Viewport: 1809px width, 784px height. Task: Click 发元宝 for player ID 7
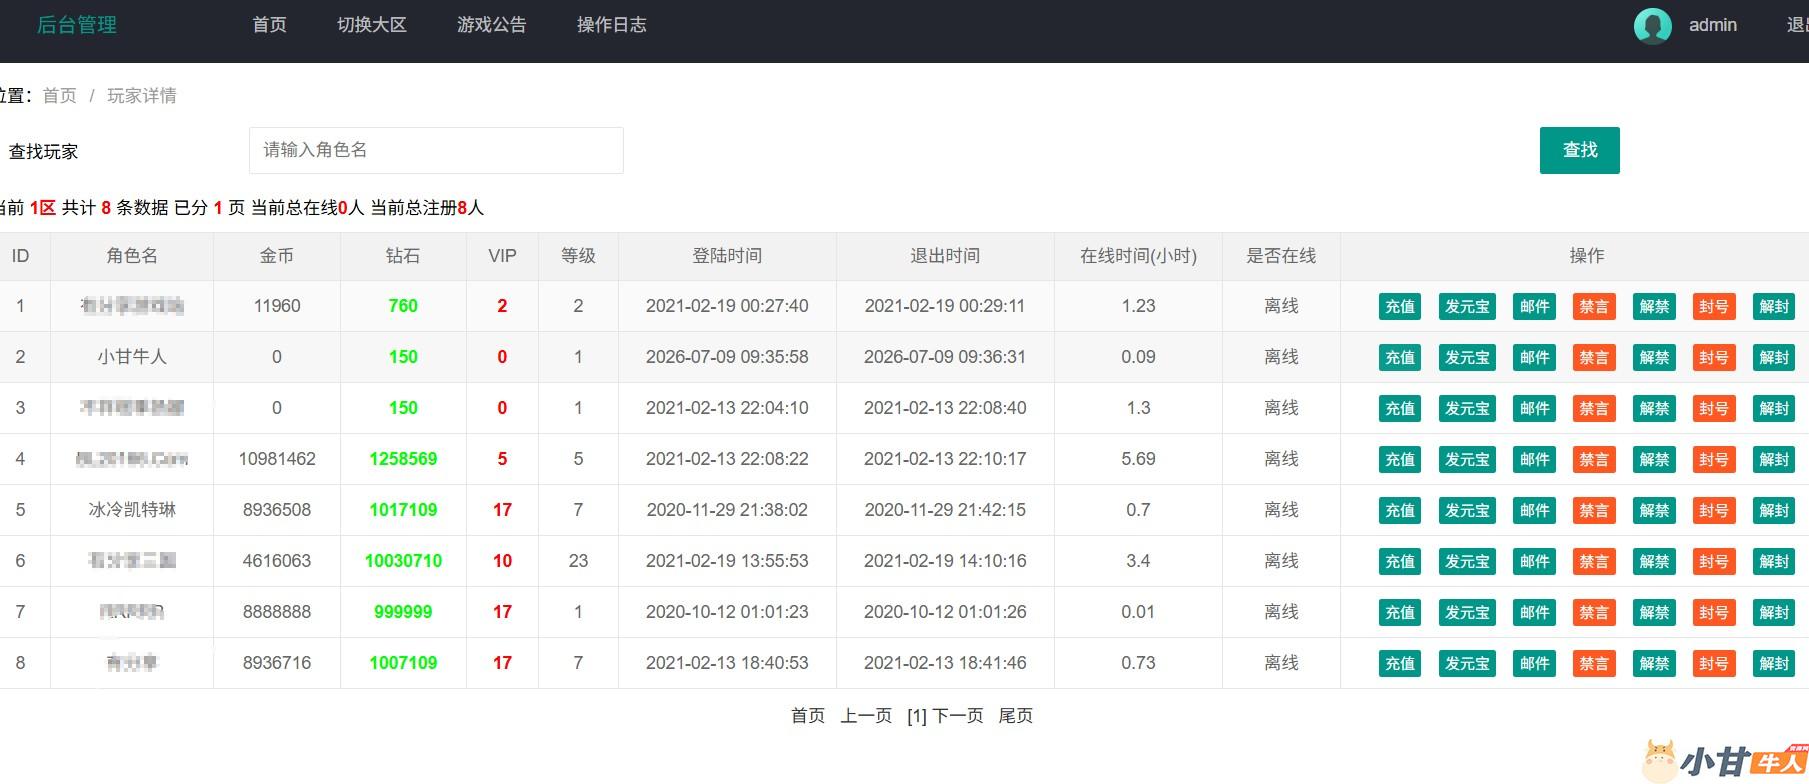point(1467,613)
